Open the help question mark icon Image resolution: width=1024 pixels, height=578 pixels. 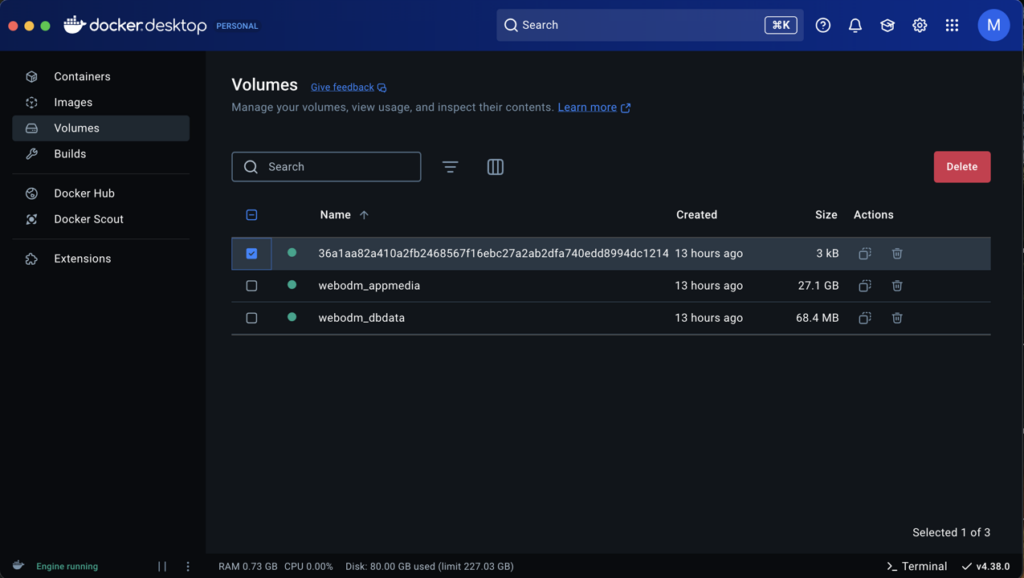pyautogui.click(x=823, y=25)
